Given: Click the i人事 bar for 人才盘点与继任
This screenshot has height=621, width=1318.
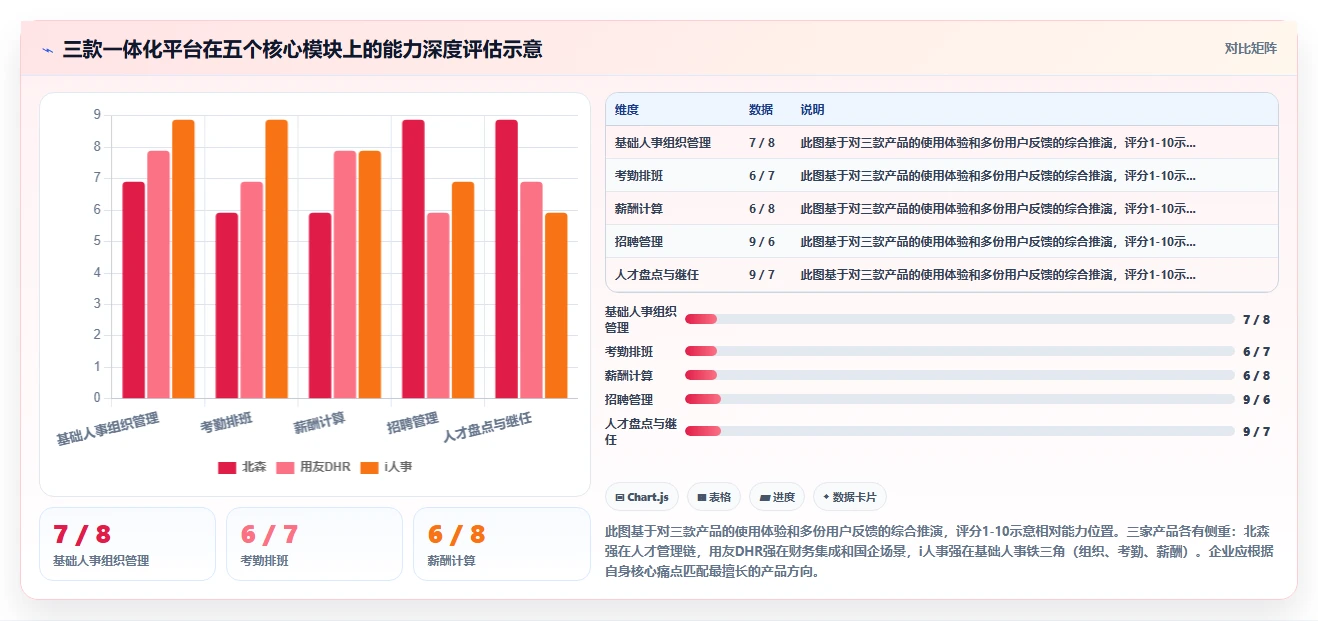Looking at the screenshot, I should pos(556,305).
